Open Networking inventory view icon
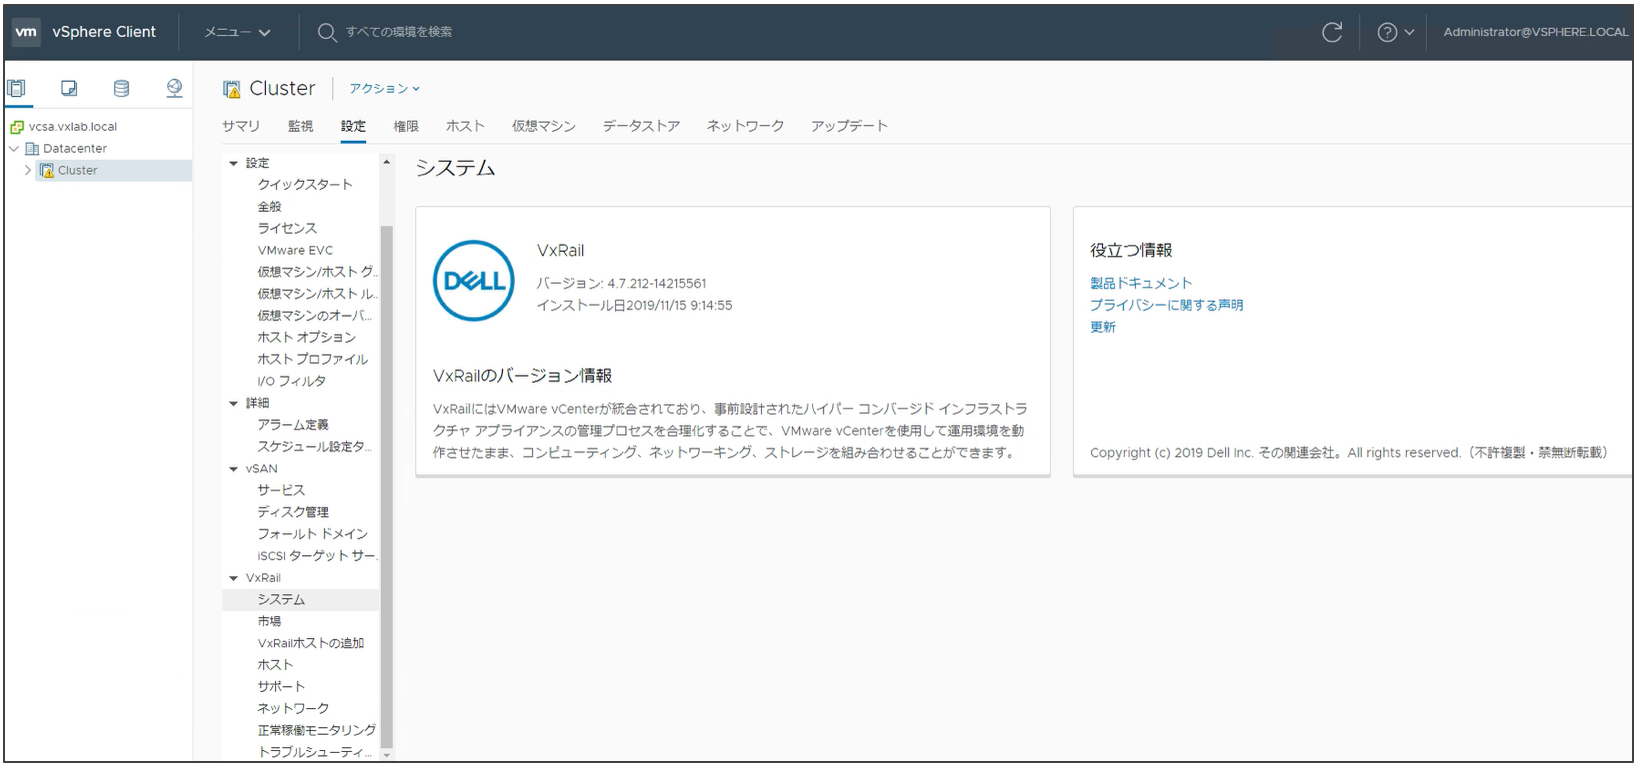 174,88
